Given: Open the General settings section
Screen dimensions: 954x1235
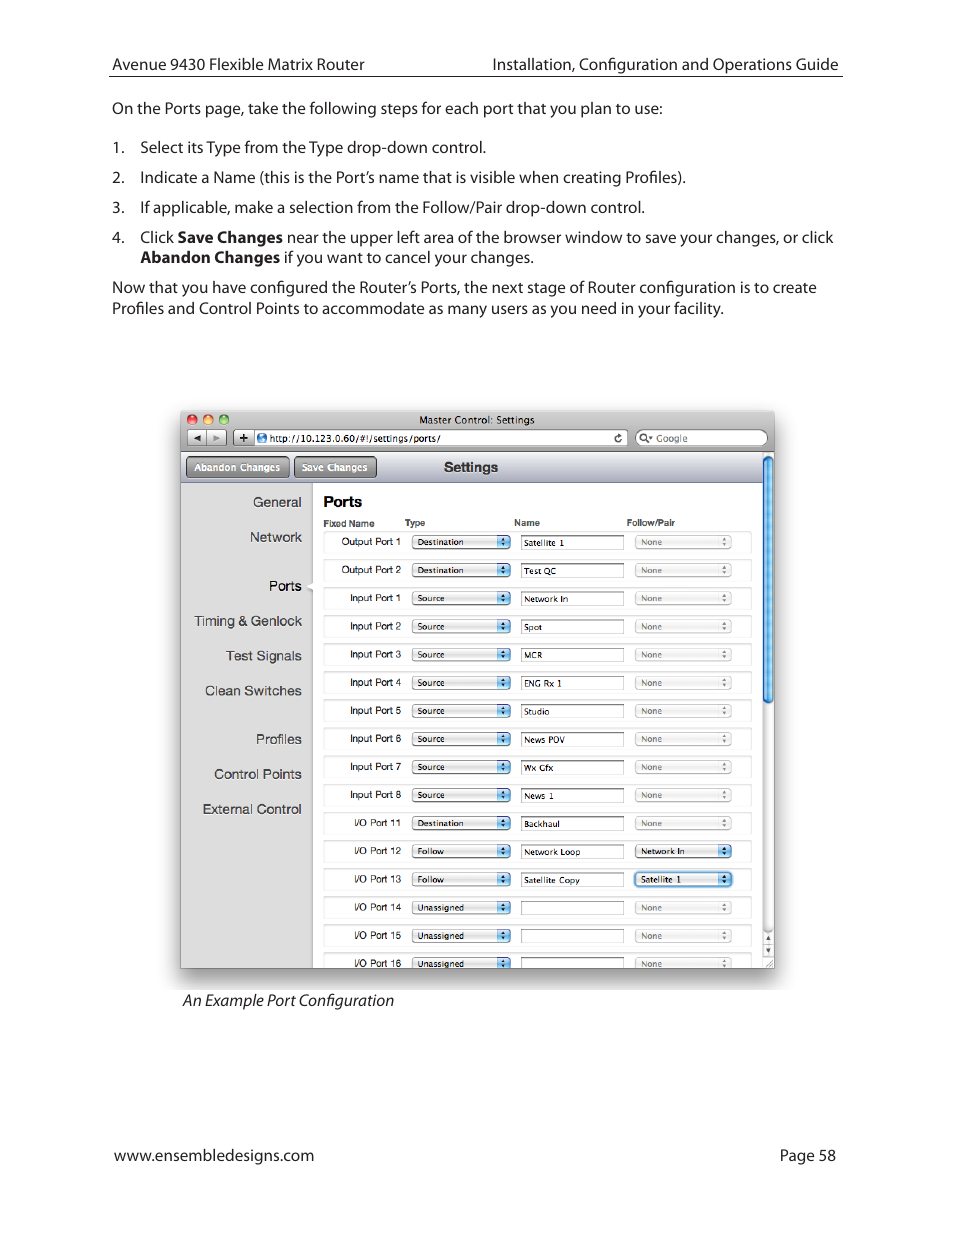Looking at the screenshot, I should tap(277, 502).
